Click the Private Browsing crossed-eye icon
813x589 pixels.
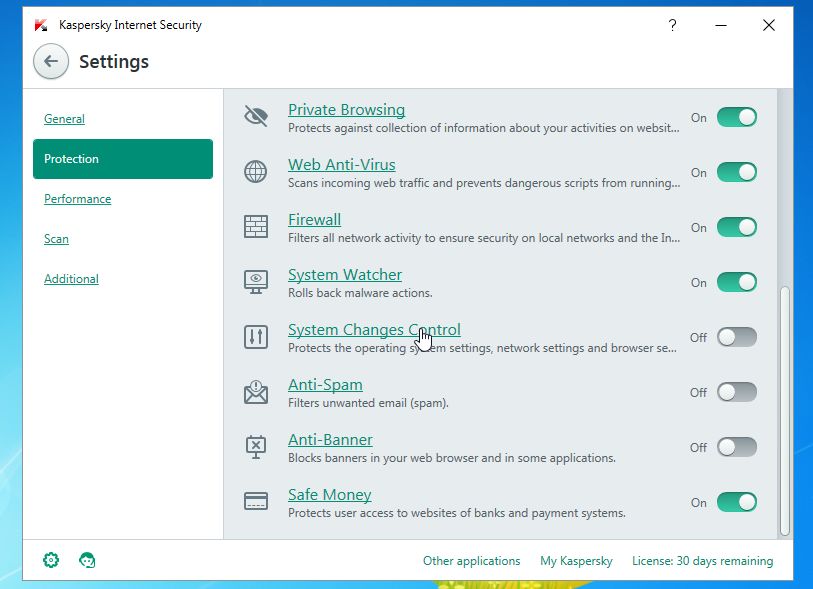[256, 117]
